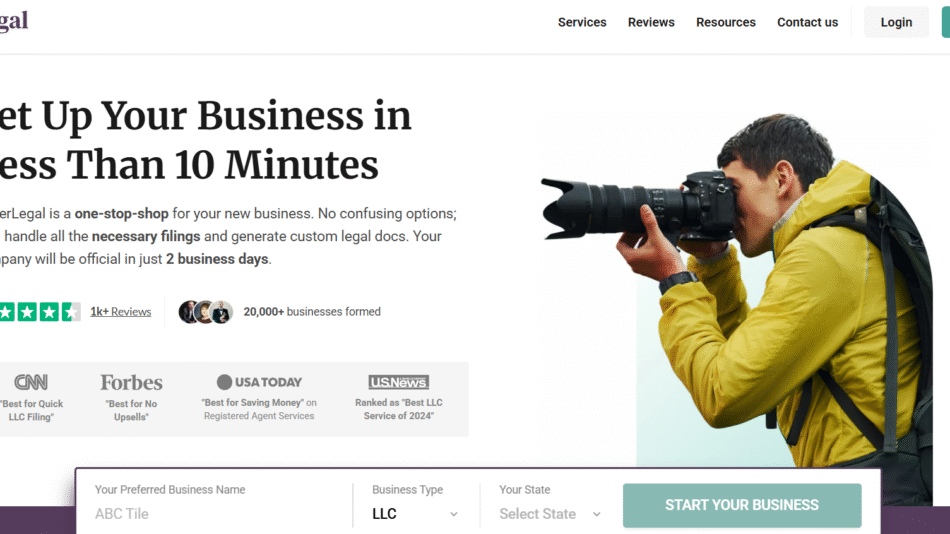Image resolution: width=950 pixels, height=534 pixels.
Task: Click the U.S. News logo
Action: (x=398, y=382)
